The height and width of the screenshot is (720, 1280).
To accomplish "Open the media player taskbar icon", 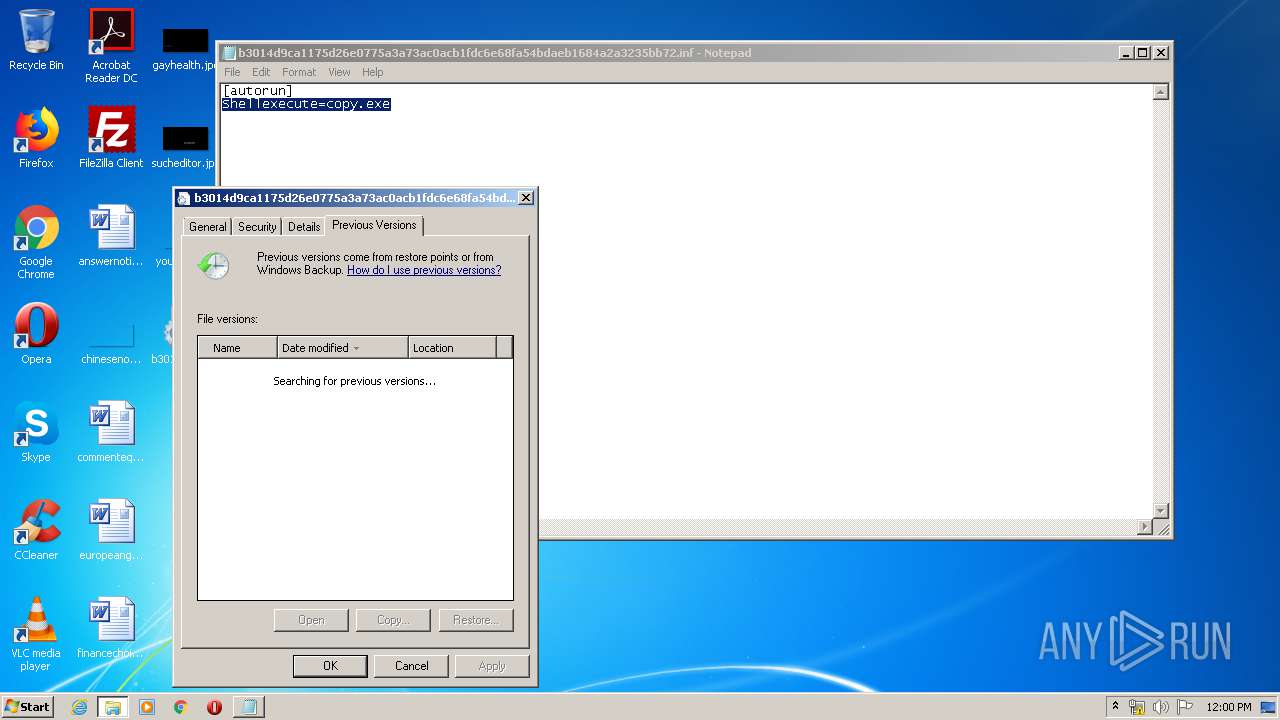I will click(147, 707).
